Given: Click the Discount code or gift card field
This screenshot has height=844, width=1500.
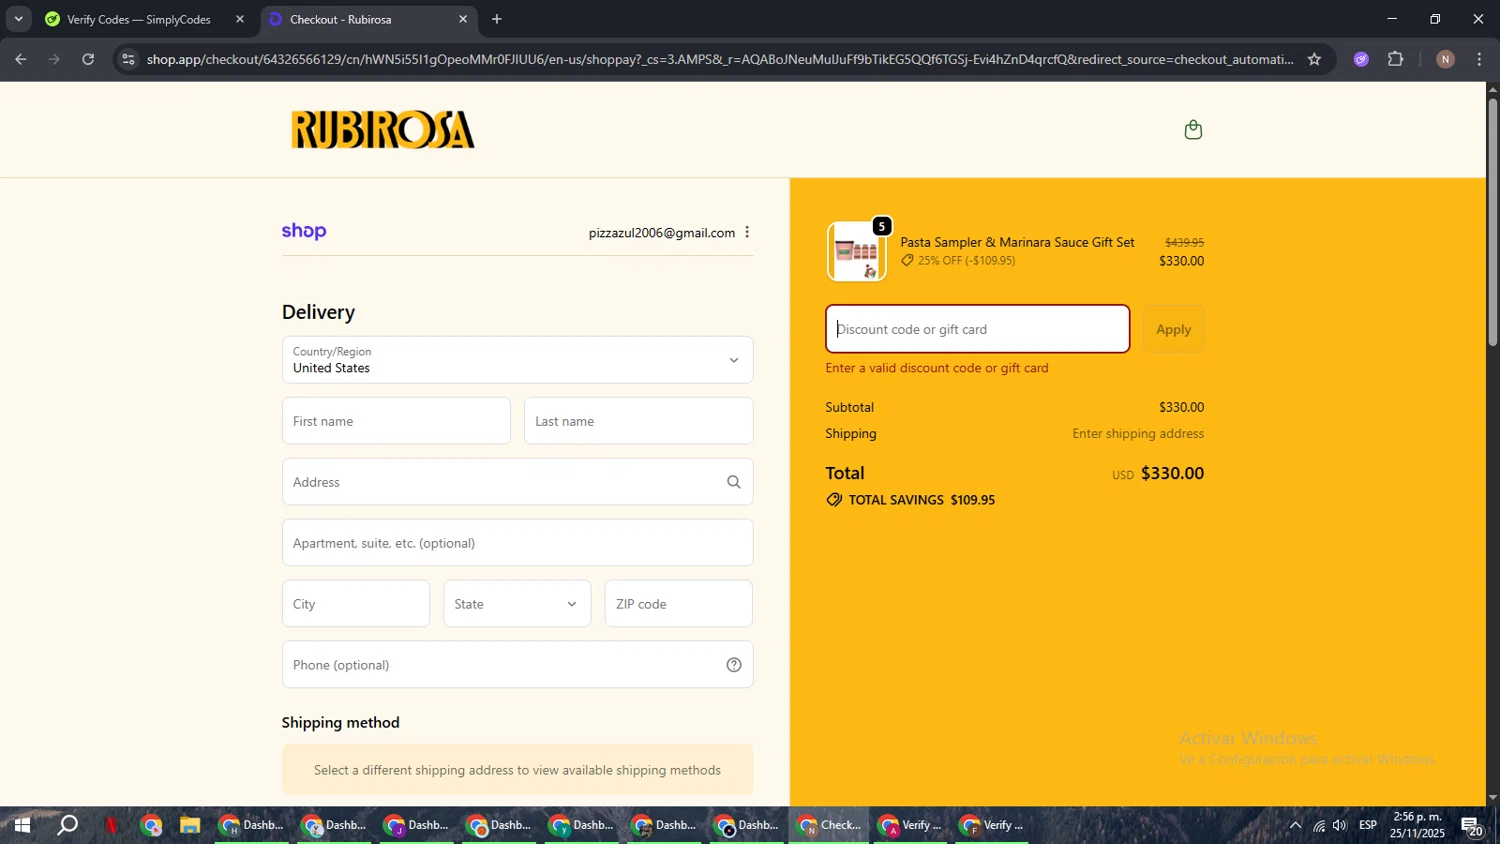Looking at the screenshot, I should point(977,329).
